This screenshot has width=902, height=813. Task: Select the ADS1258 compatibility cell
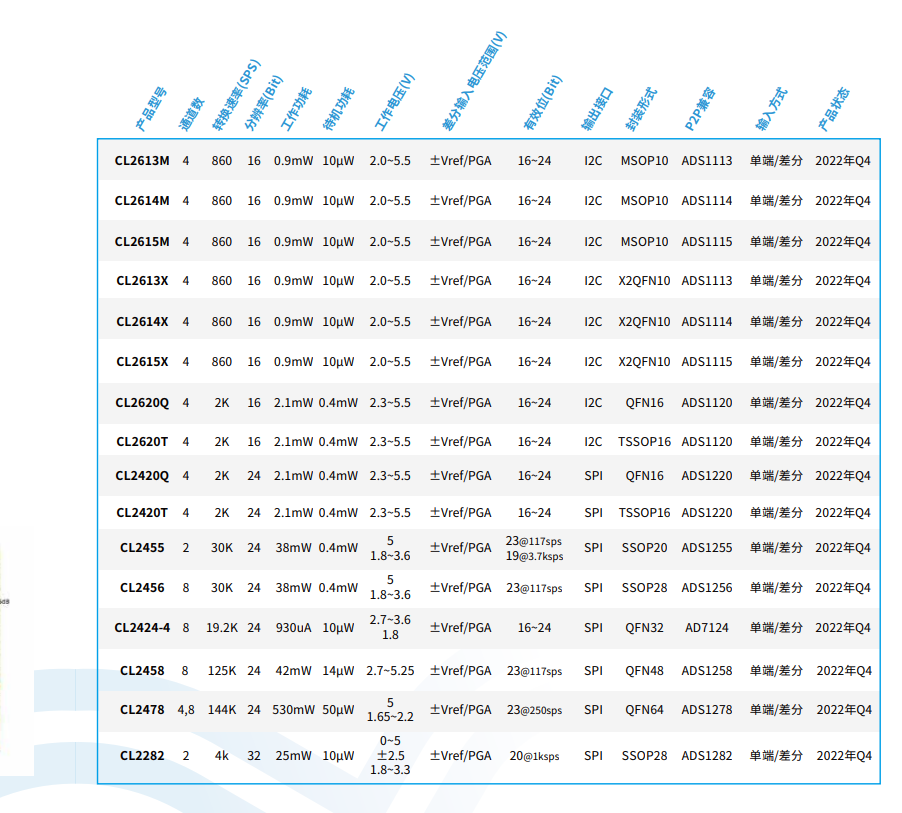707,671
